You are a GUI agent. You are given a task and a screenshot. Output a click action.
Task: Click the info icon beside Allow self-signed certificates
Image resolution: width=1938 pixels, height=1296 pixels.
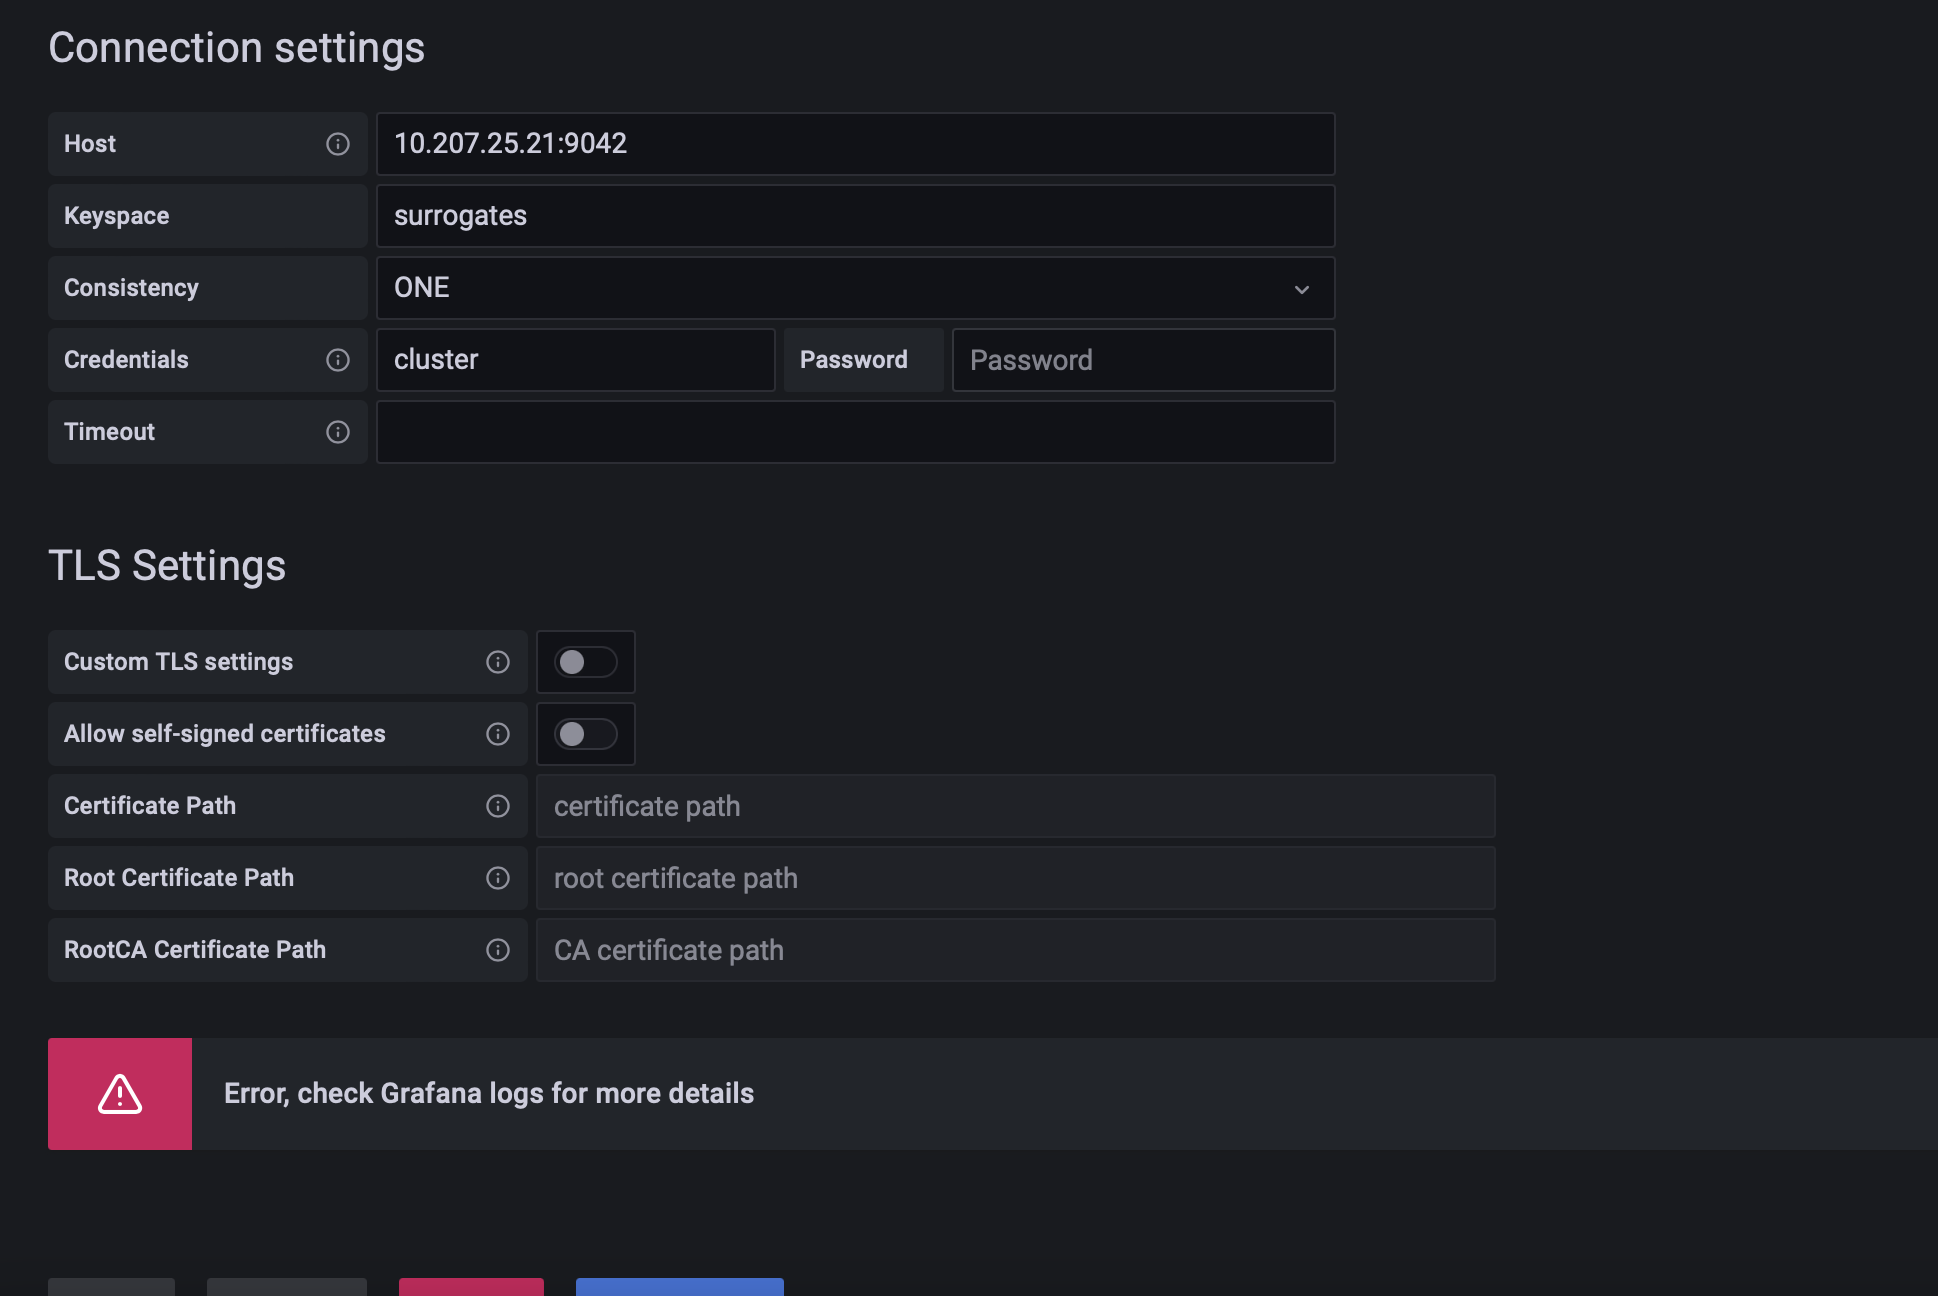click(497, 734)
